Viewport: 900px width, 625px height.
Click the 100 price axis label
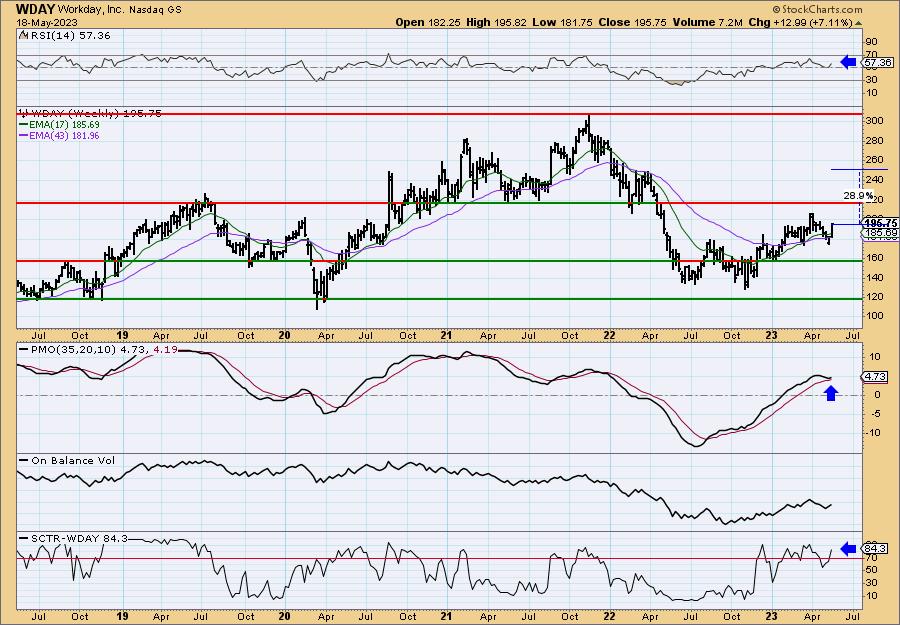pos(876,316)
